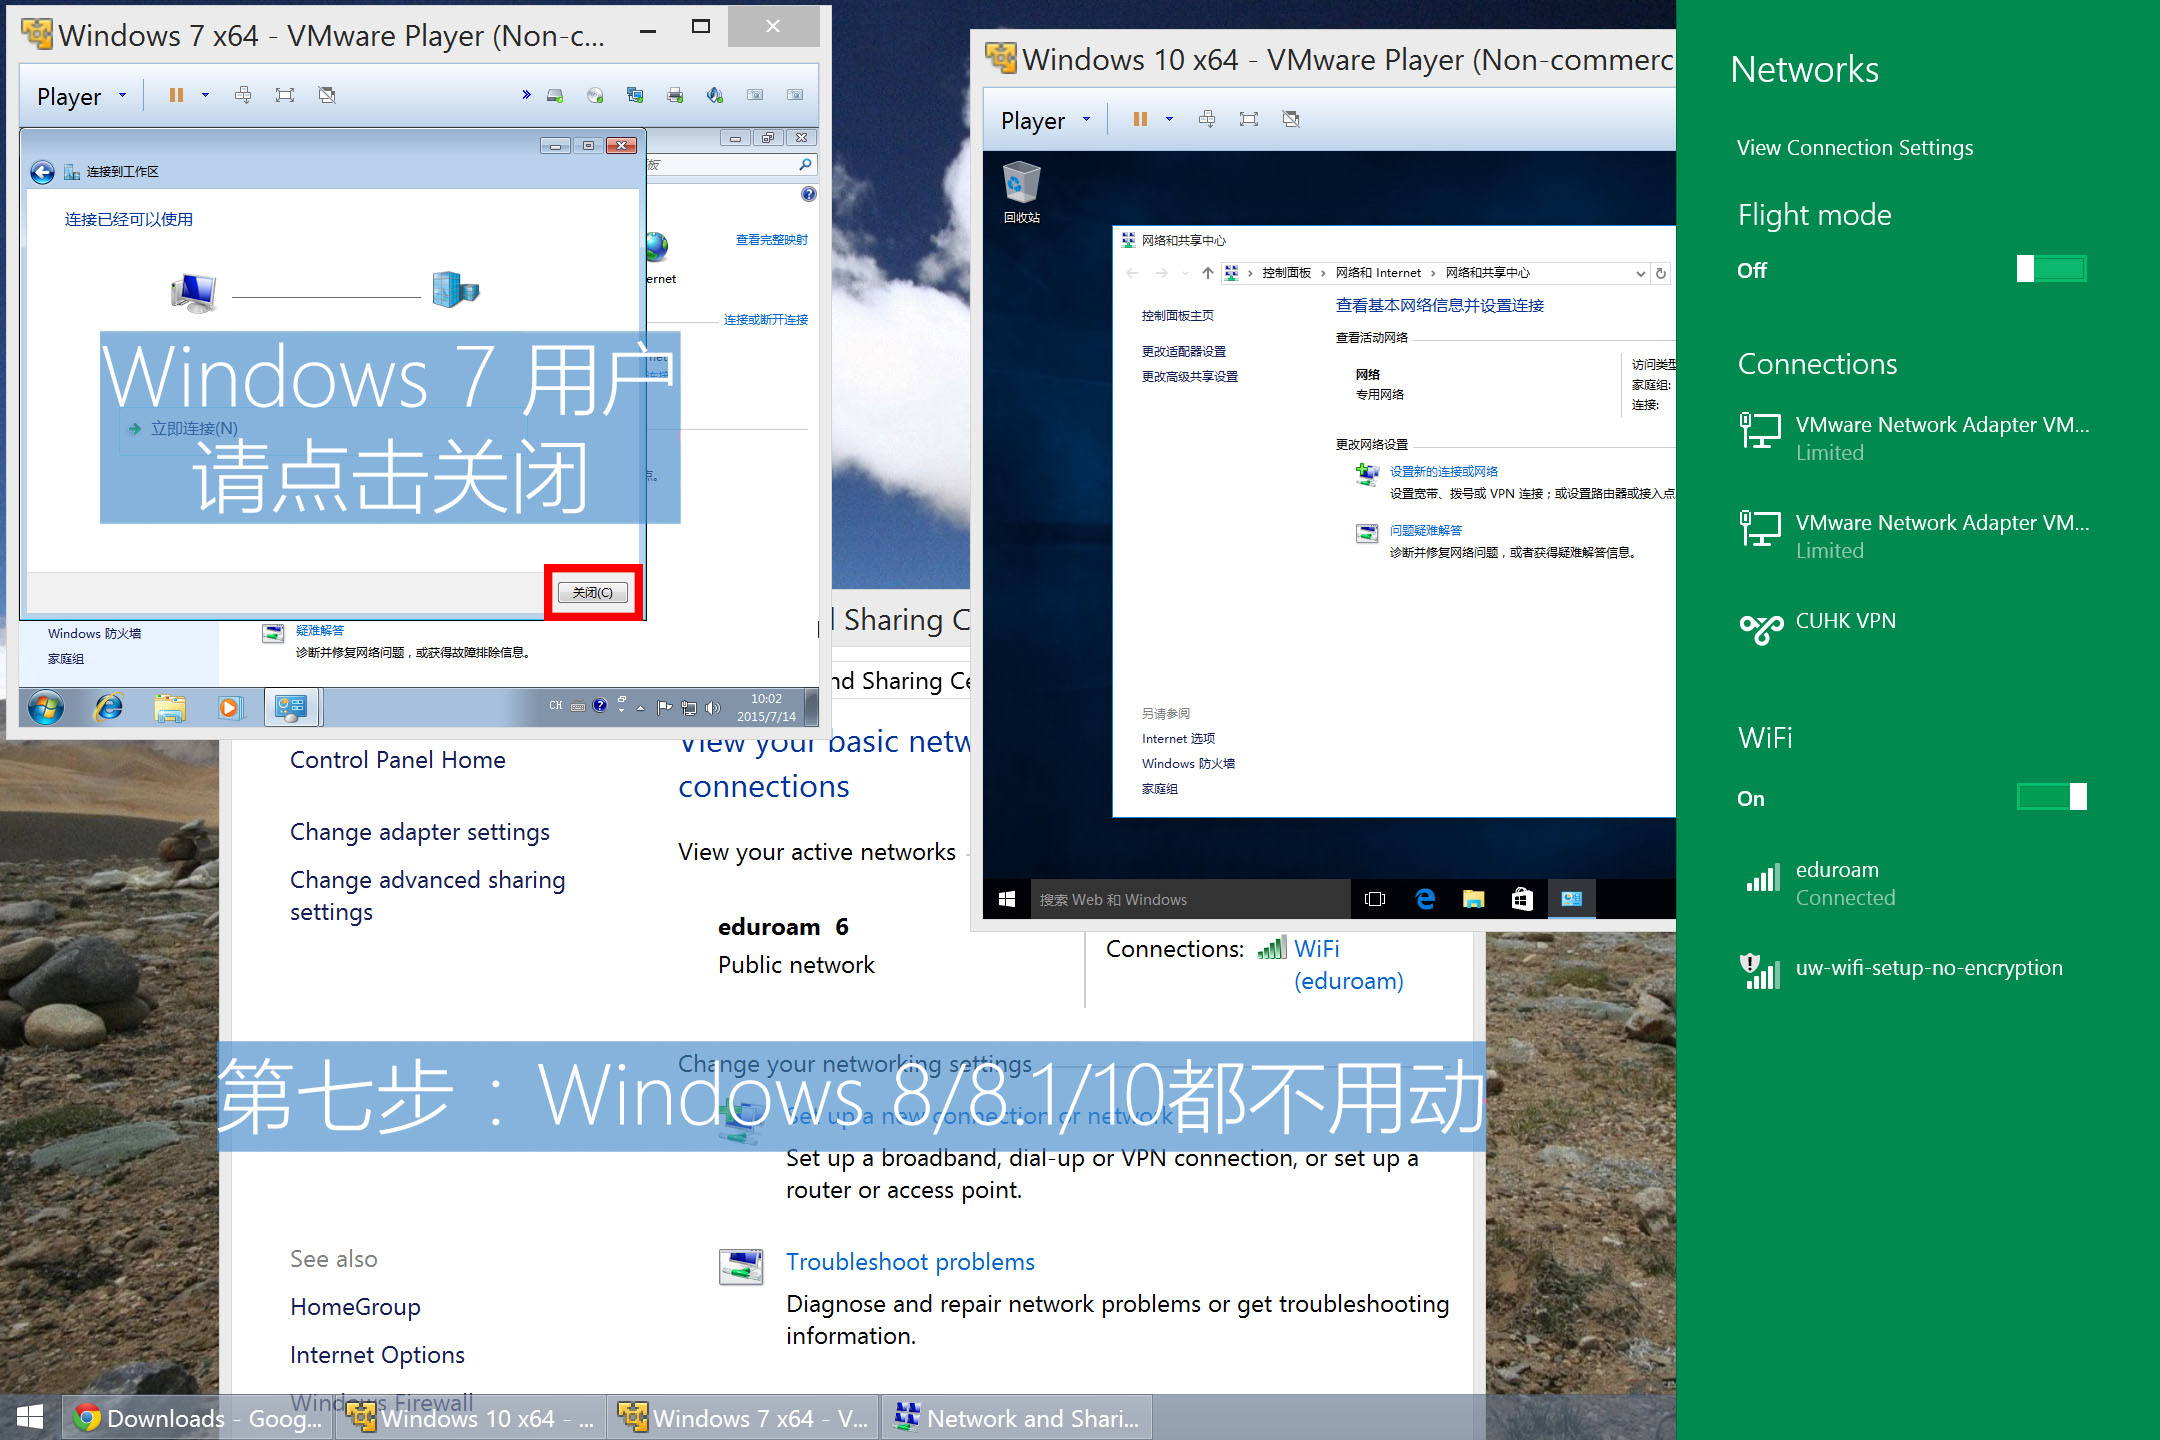Enter full screen mode in Windows 7 VMware

pos(285,95)
